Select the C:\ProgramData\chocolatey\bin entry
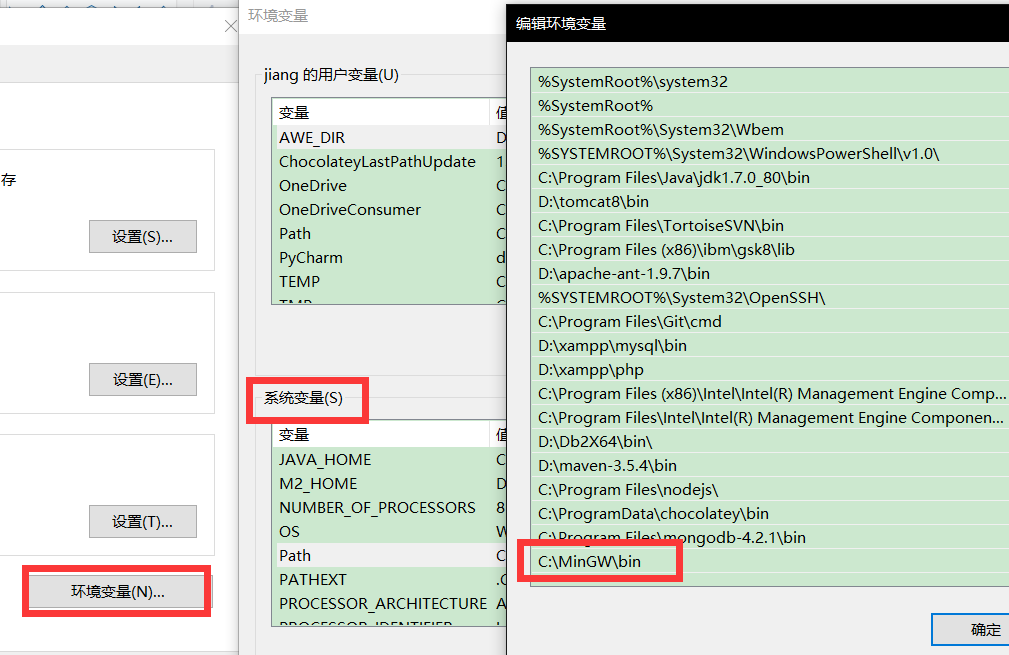 [770, 513]
